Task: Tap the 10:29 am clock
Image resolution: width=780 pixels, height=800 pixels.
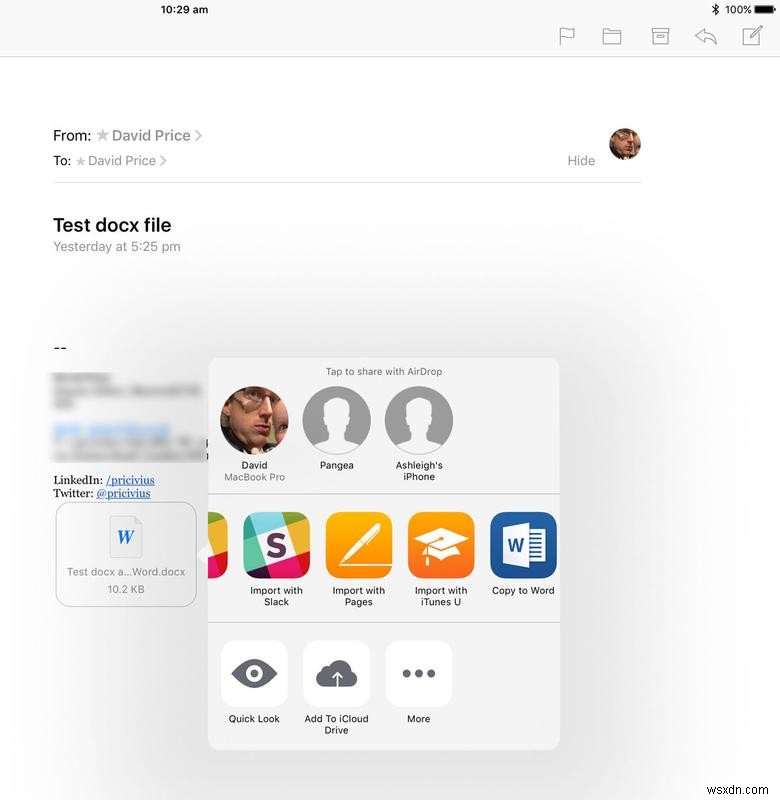Action: coord(184,9)
